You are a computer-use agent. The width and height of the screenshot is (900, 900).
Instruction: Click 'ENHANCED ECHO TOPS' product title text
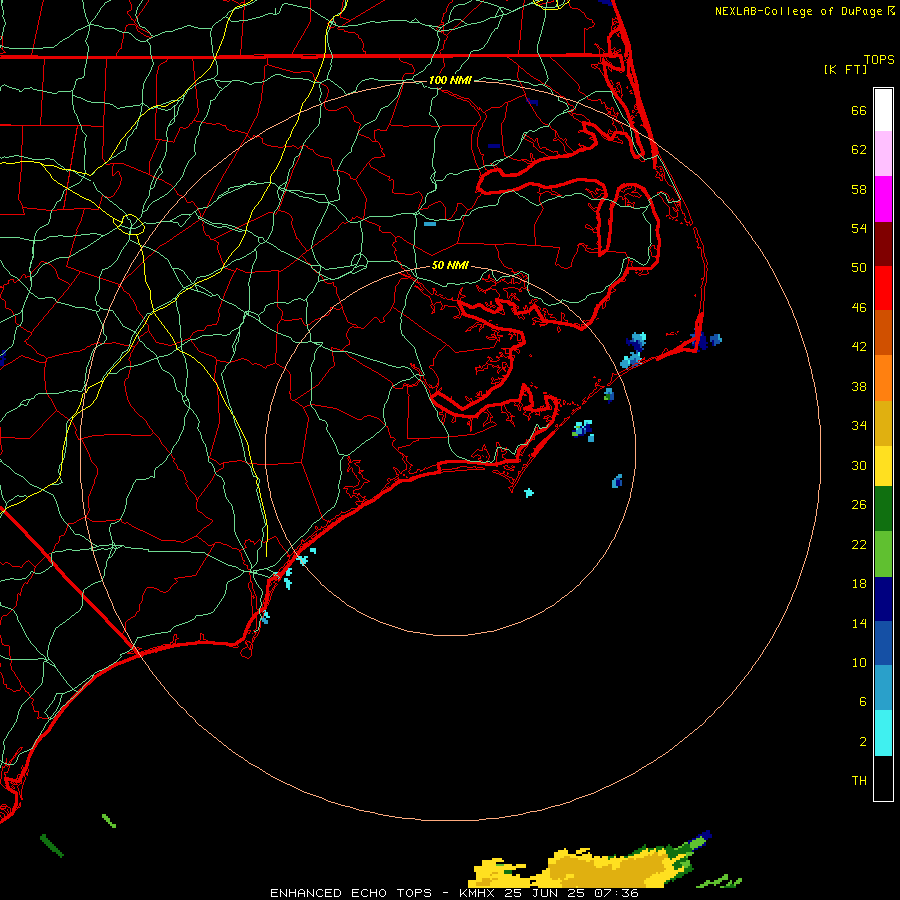[351, 893]
